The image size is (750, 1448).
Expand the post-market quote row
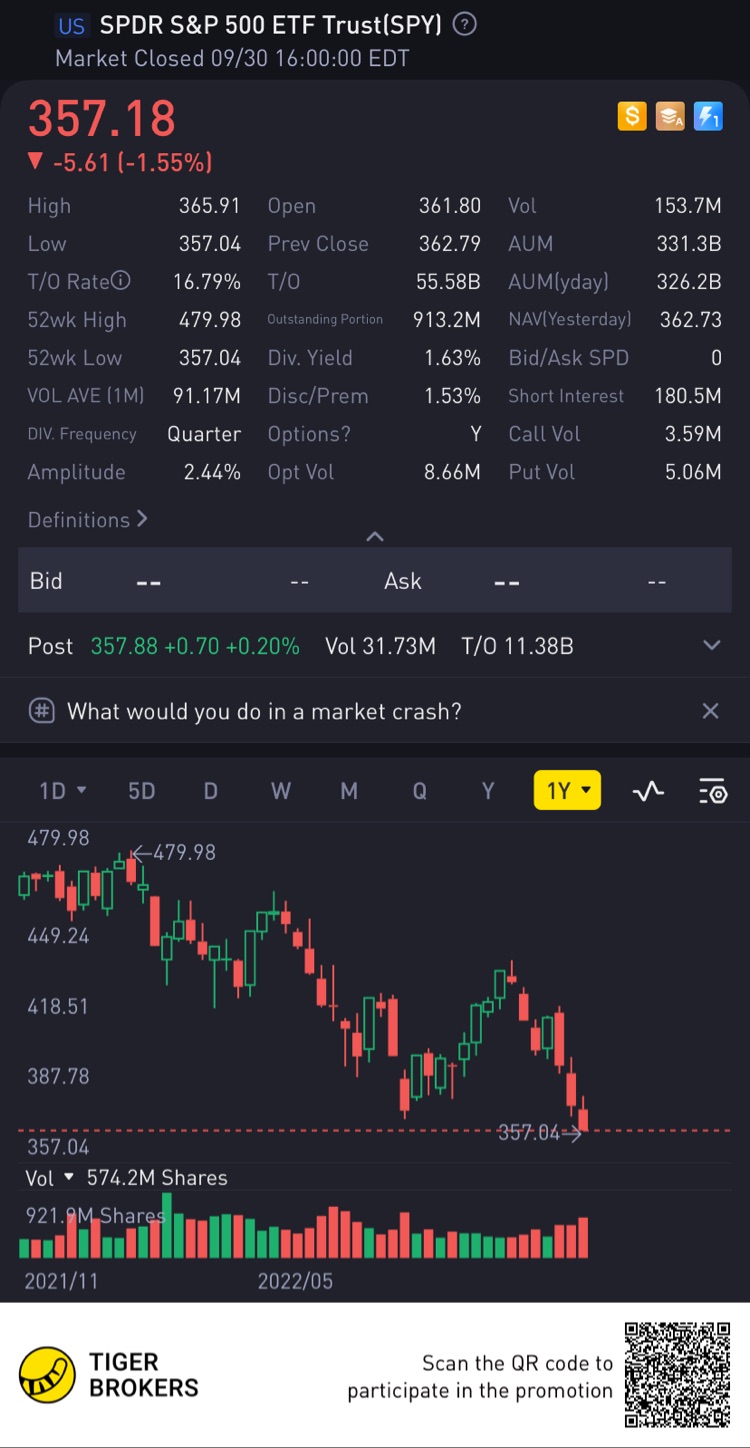click(711, 646)
